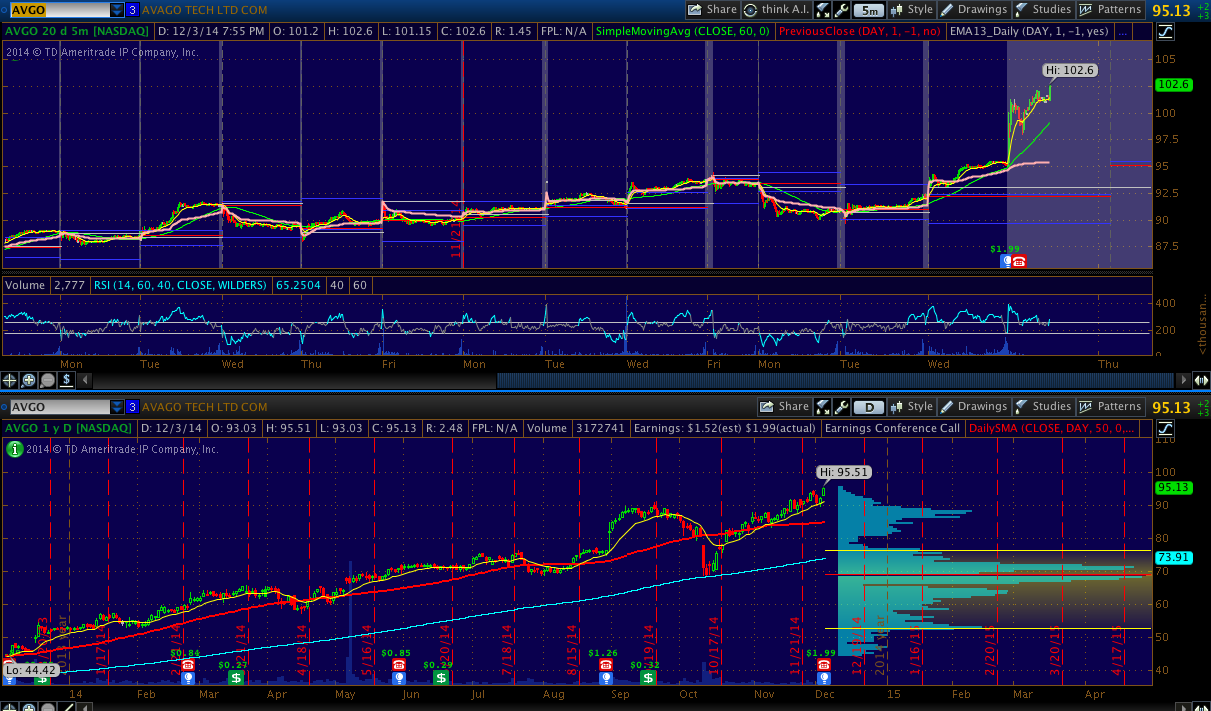This screenshot has width=1211, height=711.
Task: Open the 5m timeframe selector
Action: [870, 10]
